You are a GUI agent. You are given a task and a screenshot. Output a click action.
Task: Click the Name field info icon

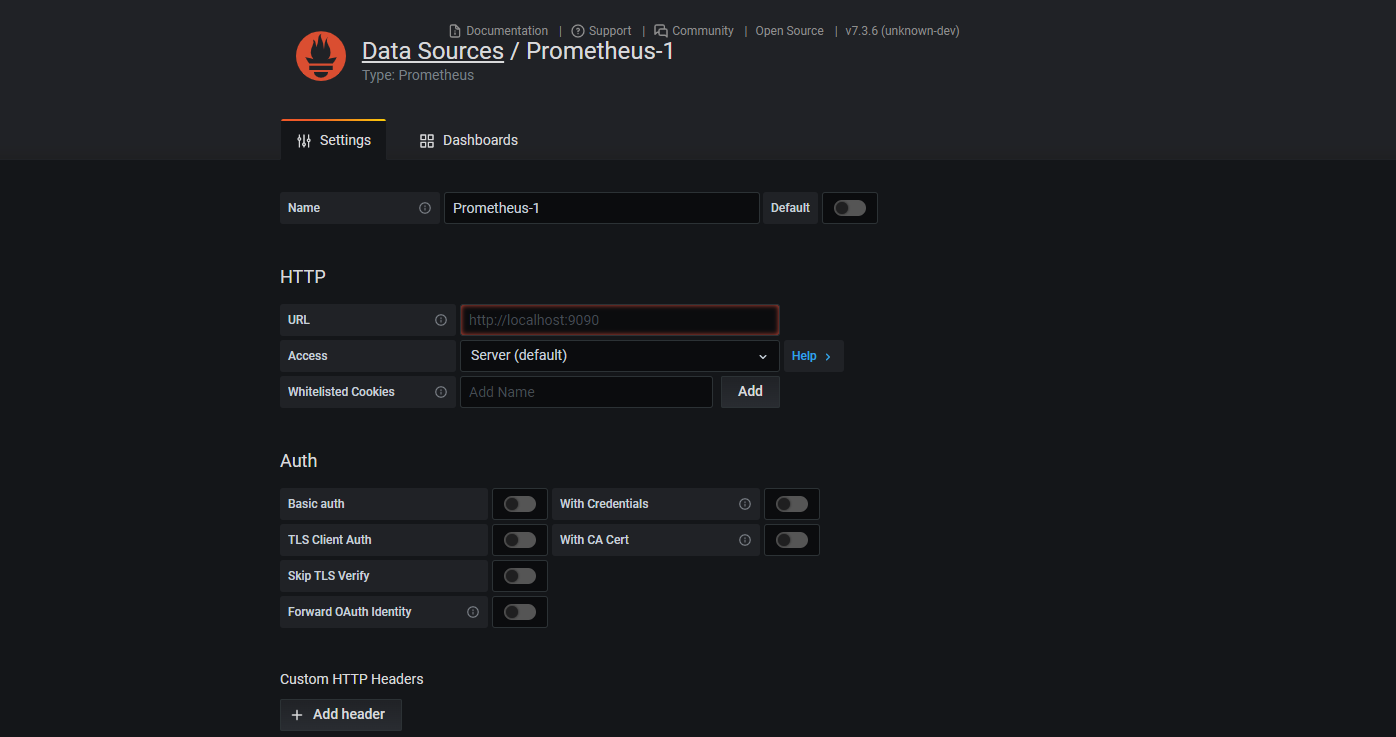point(425,208)
